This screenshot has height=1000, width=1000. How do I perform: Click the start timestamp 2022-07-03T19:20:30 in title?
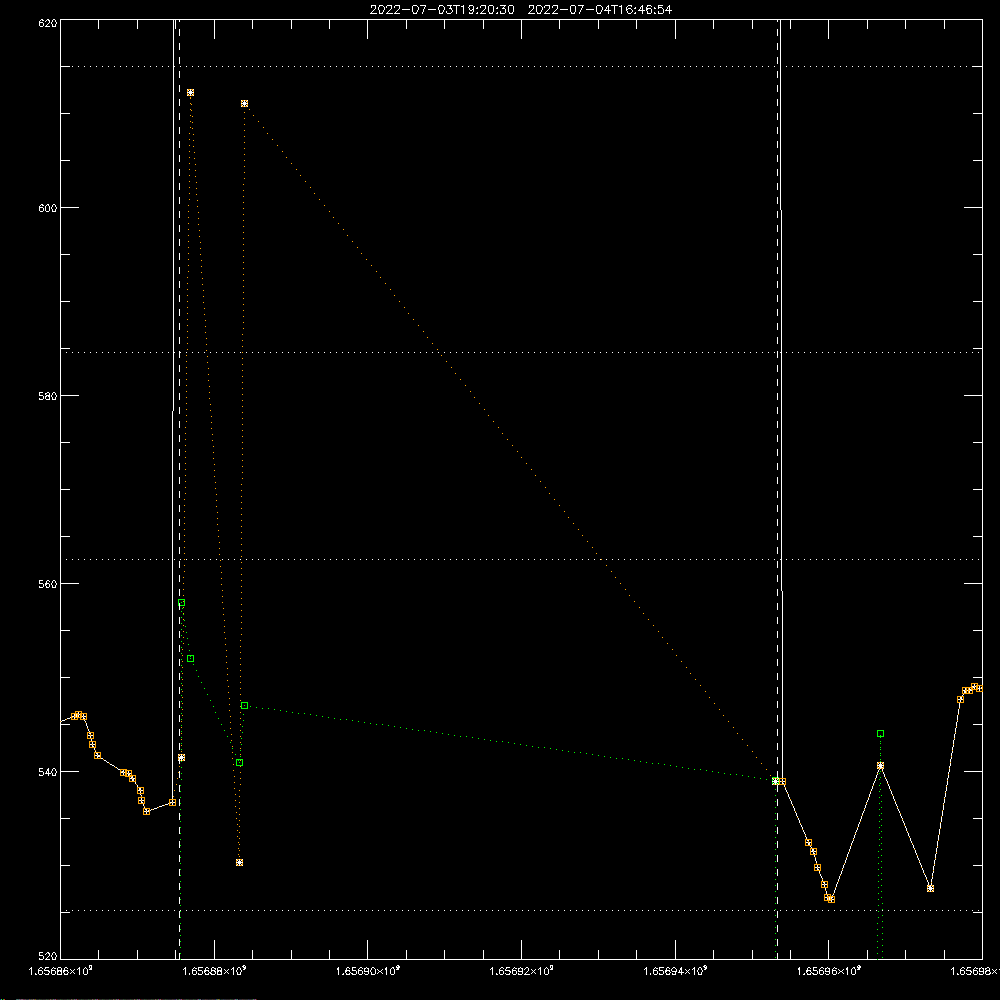(442, 10)
